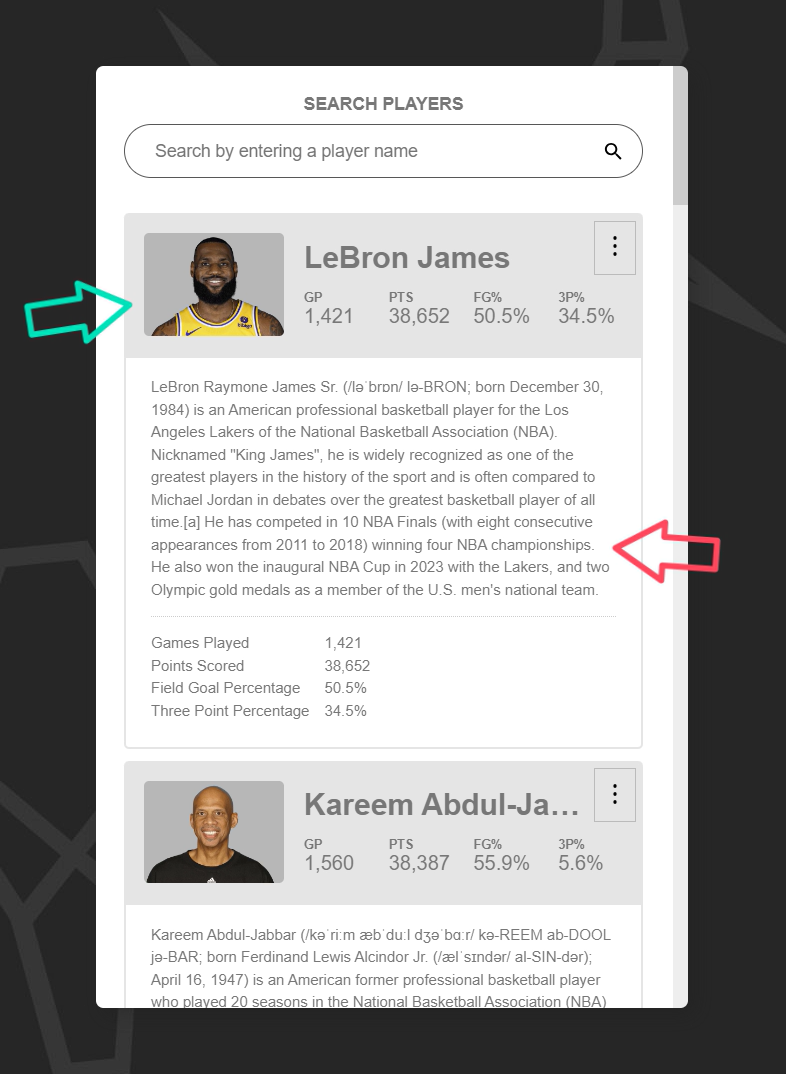Click LeBron's FG% 50.5% header stat
This screenshot has width=786, height=1074.
click(x=501, y=308)
